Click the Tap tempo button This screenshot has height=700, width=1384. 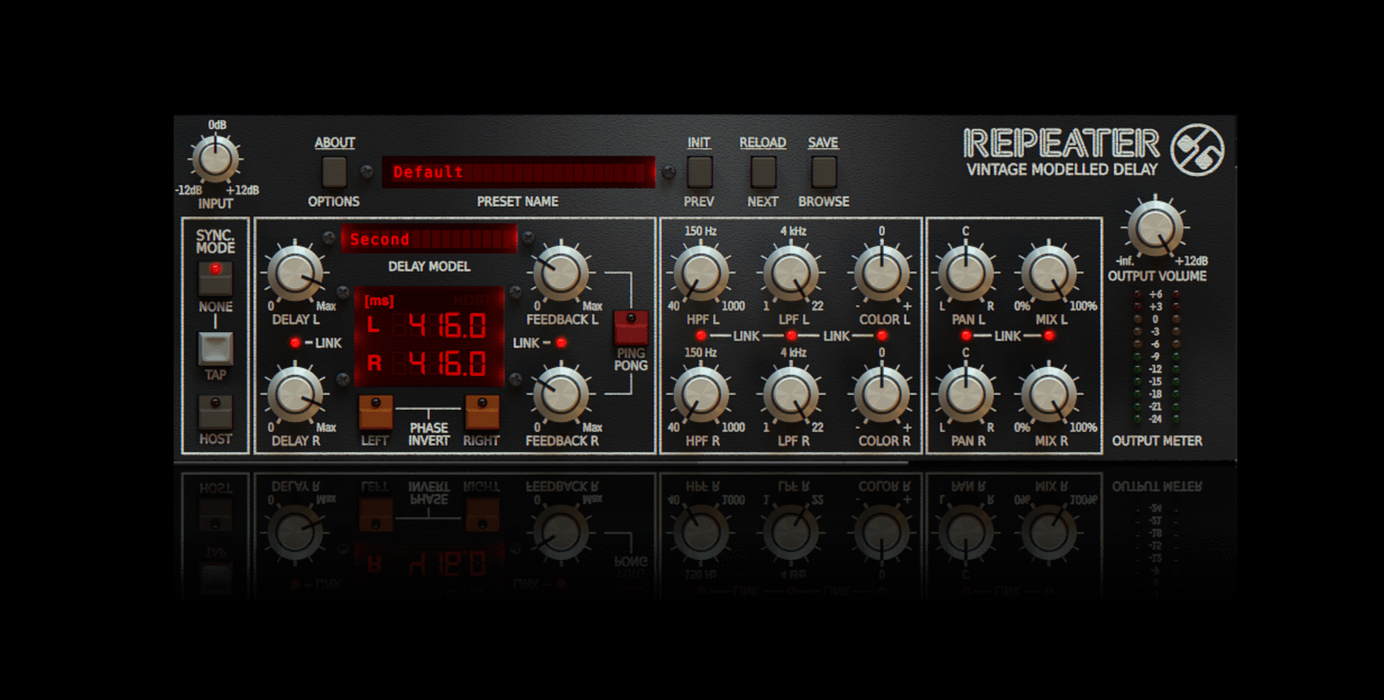click(215, 348)
